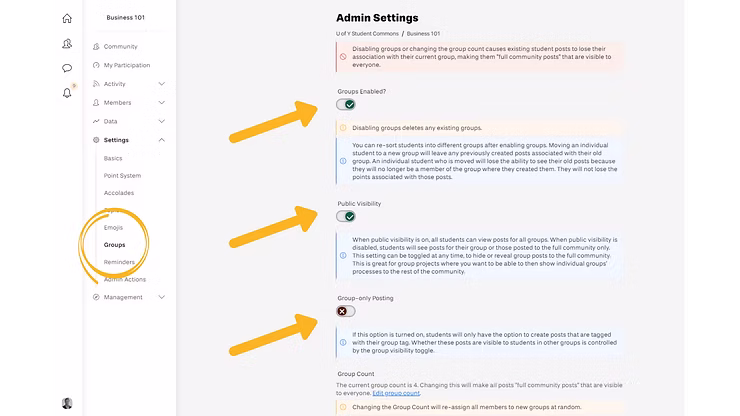This screenshot has height=416, width=740.
Task: Toggle the Groups Enabled switch
Action: (x=346, y=105)
